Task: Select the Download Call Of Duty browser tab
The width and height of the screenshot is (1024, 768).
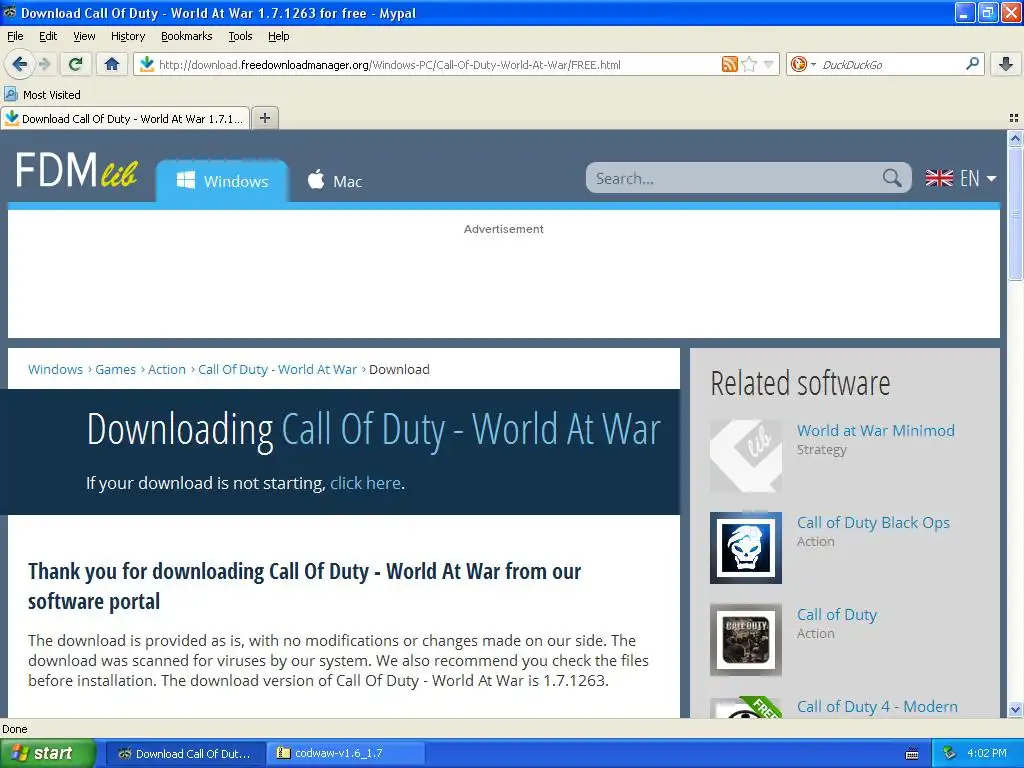Action: point(125,118)
